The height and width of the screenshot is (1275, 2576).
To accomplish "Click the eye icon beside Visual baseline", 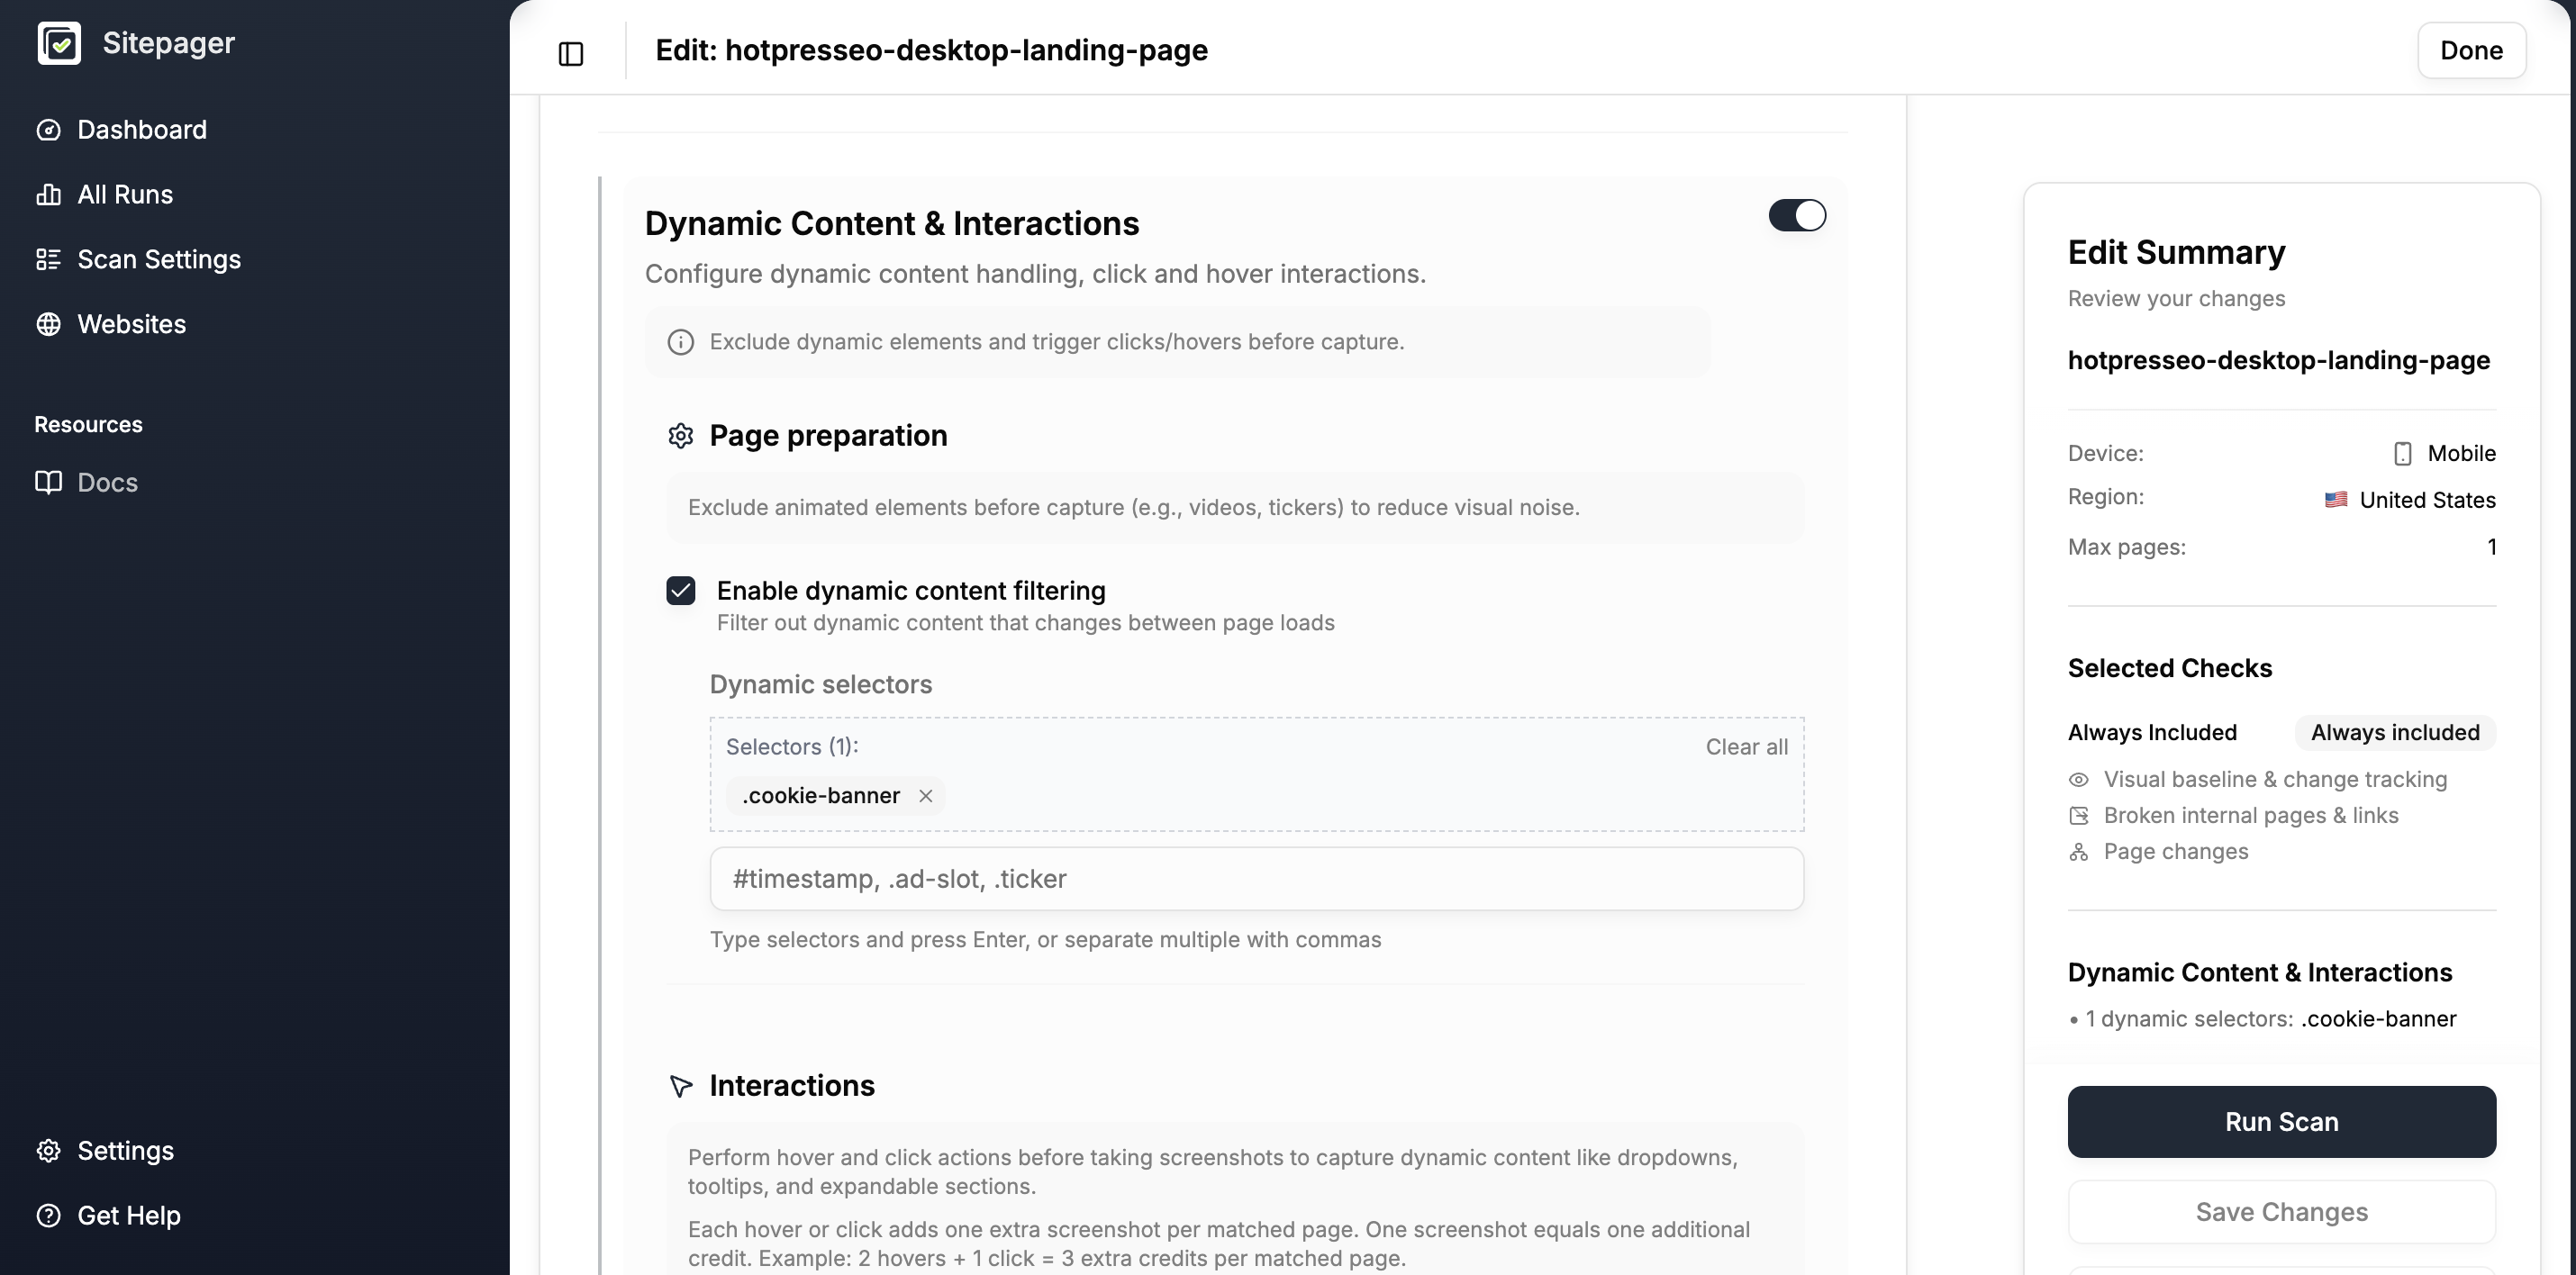I will pos(2079,779).
